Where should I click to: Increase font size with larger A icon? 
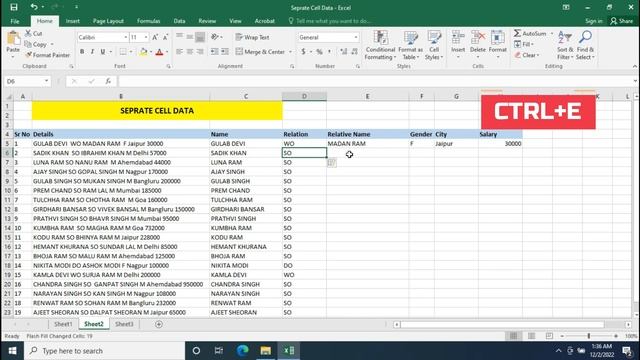tap(155, 37)
